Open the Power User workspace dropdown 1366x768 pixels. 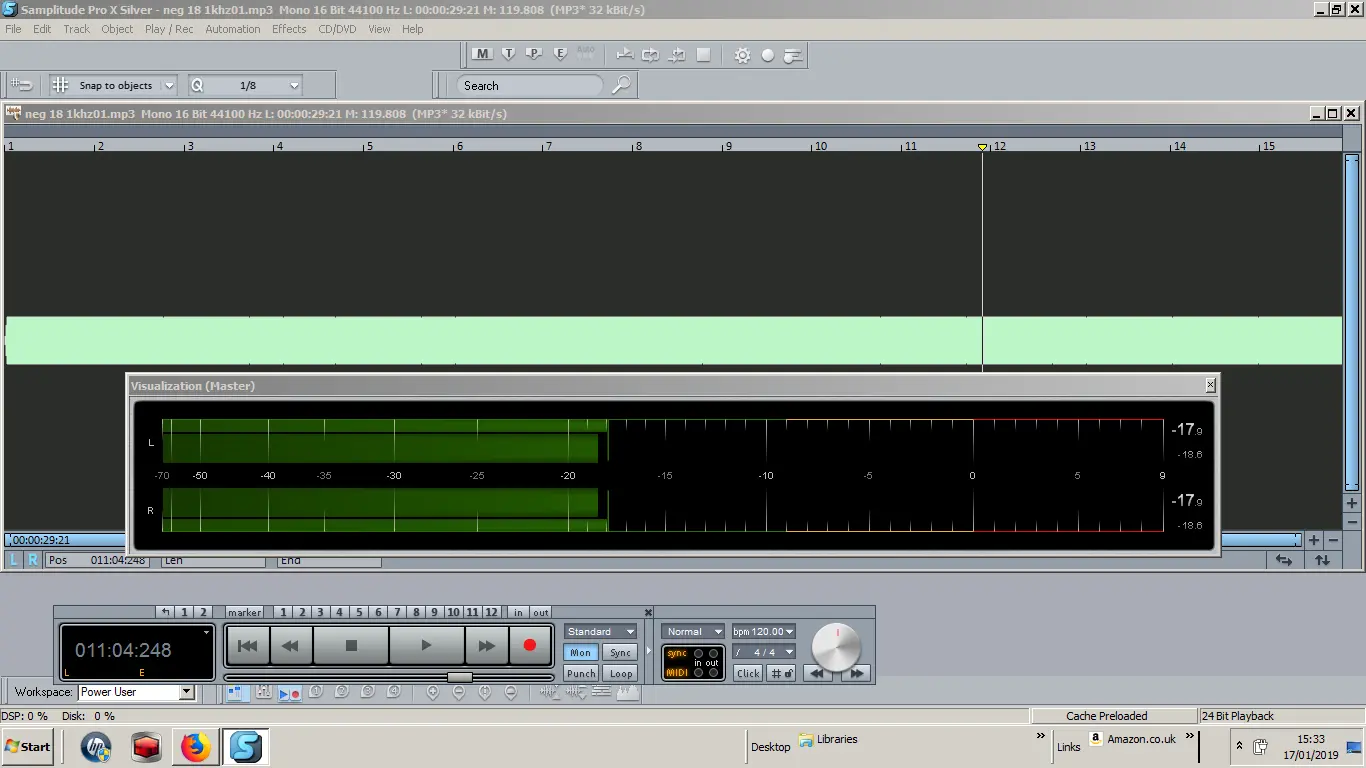[x=186, y=692]
